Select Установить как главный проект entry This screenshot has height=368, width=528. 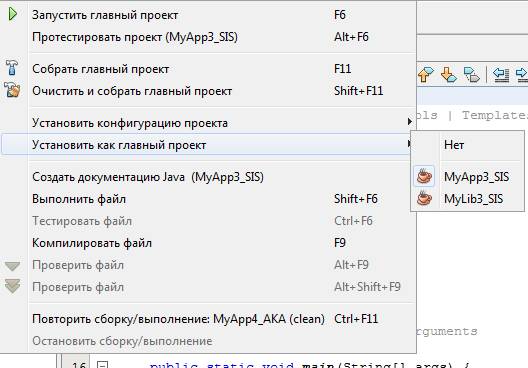tap(206, 145)
